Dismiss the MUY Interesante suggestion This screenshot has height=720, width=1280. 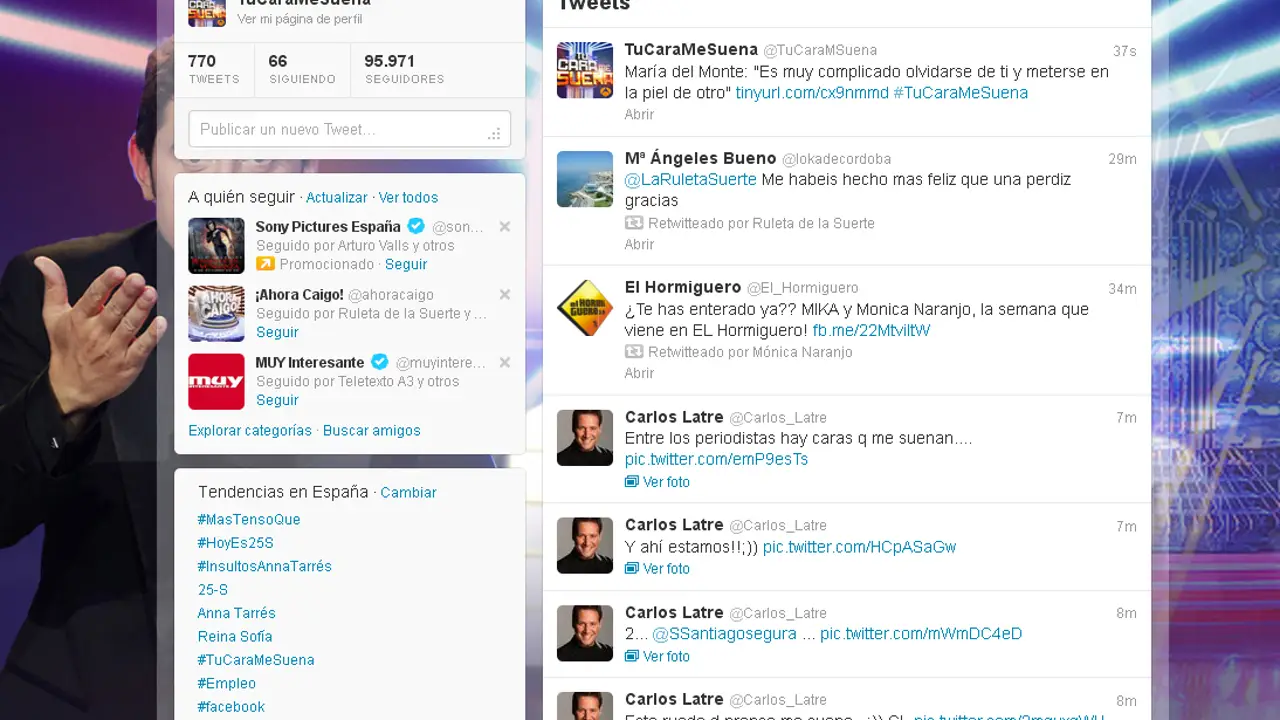click(x=505, y=363)
